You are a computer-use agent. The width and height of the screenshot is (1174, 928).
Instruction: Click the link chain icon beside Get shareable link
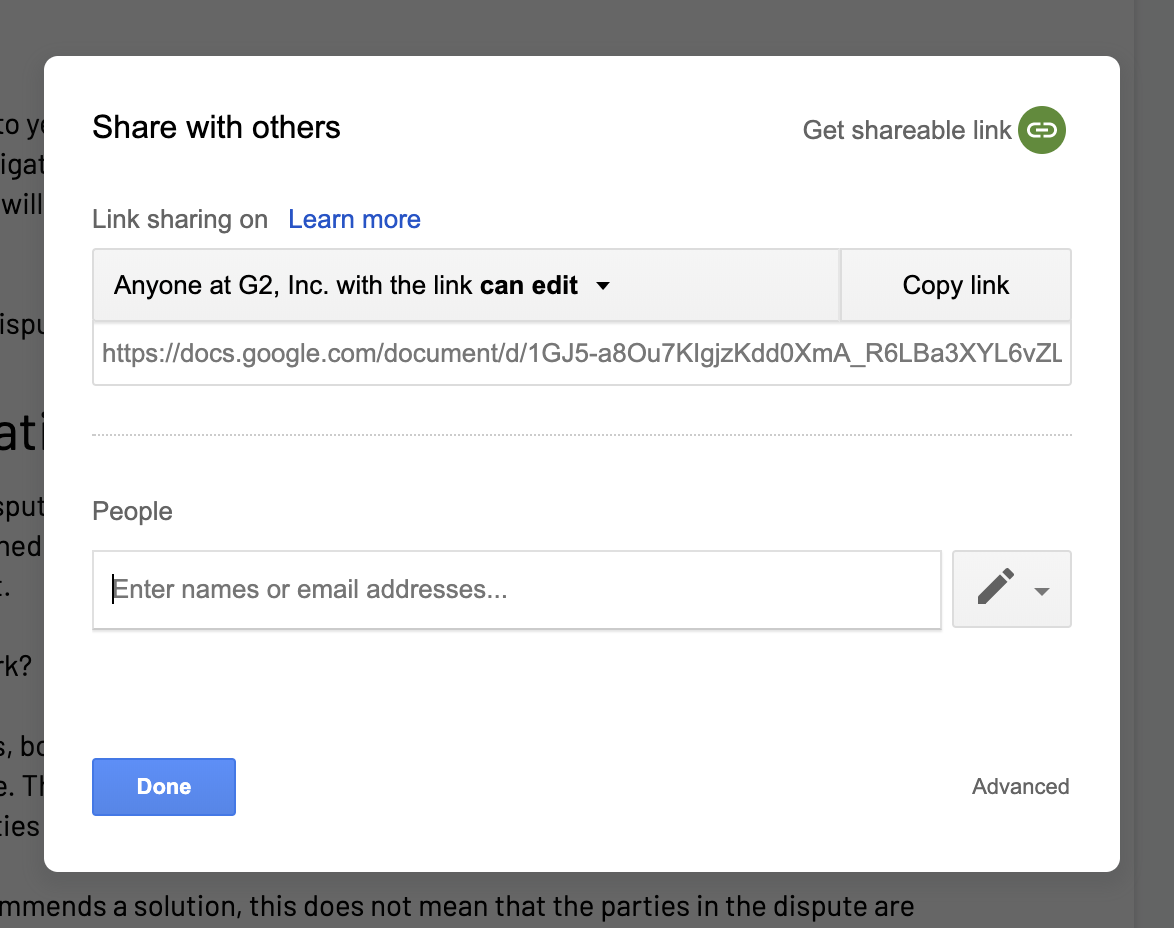[x=1041, y=129]
